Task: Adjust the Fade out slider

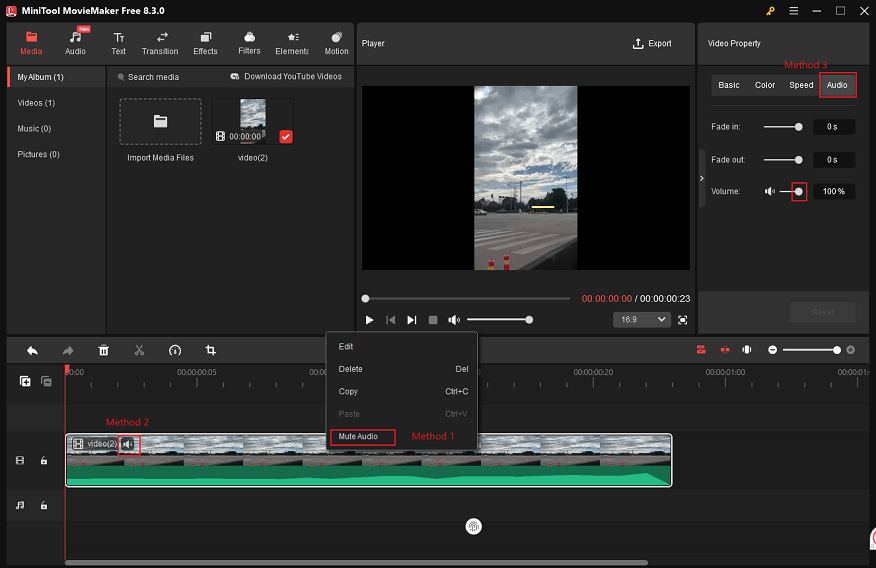Action: click(x=783, y=160)
